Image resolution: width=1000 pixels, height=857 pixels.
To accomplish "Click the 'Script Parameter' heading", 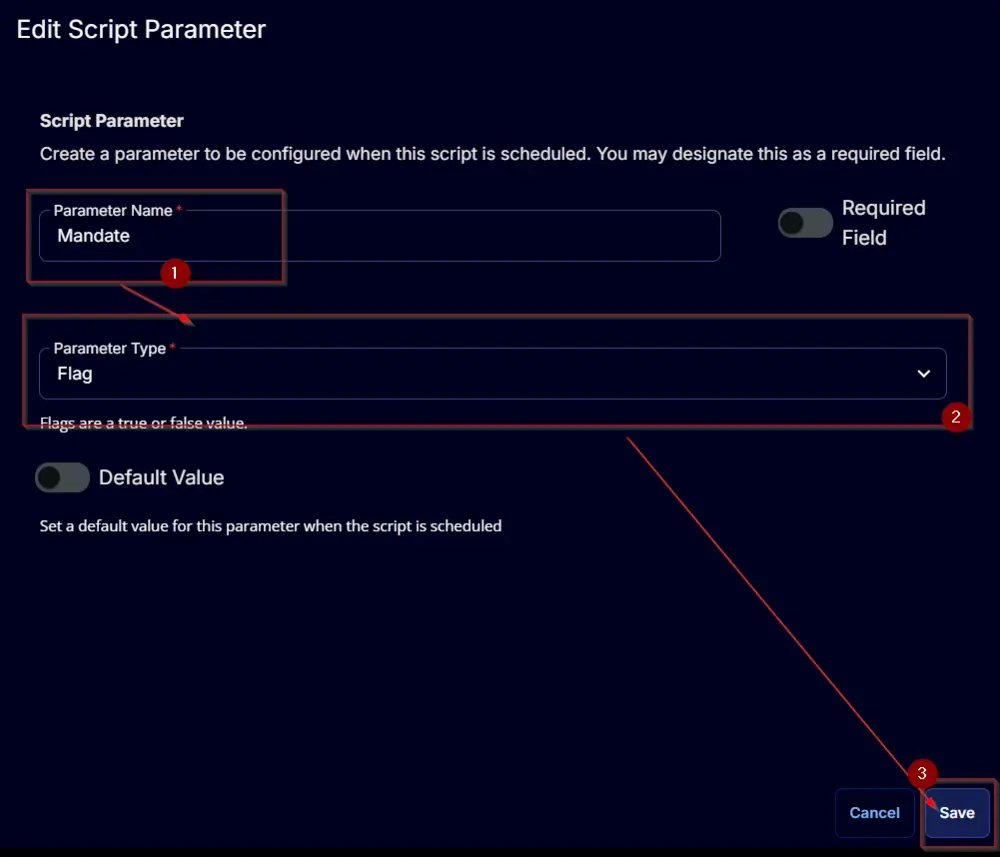I will click(x=112, y=121).
